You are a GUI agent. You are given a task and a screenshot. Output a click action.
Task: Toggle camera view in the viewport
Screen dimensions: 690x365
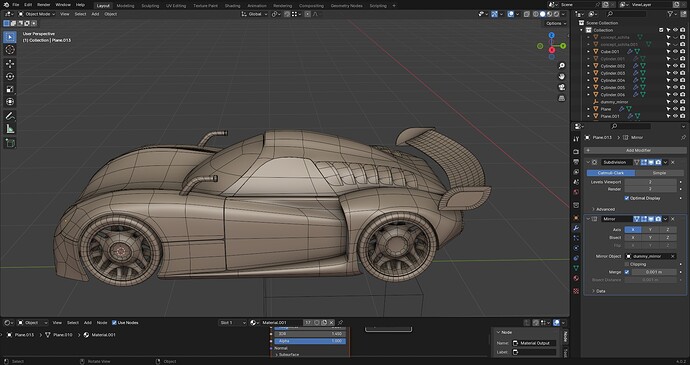pyautogui.click(x=562, y=87)
